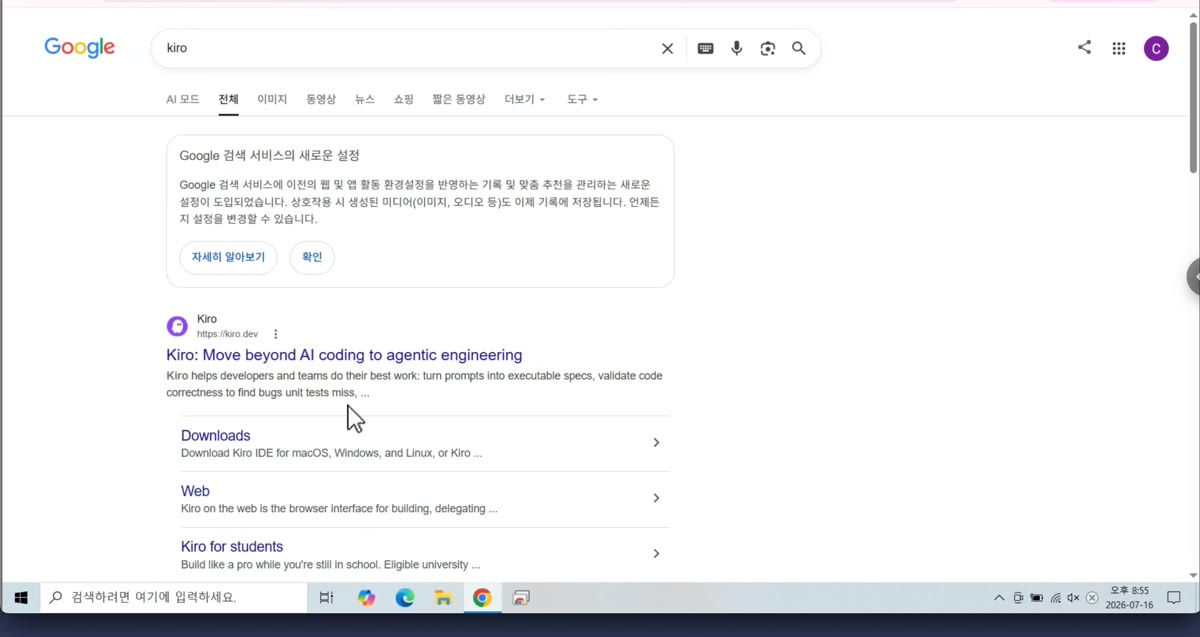Click the https://kiro.dev URL text
Viewport: 1200px width, 637px height.
coord(227,334)
